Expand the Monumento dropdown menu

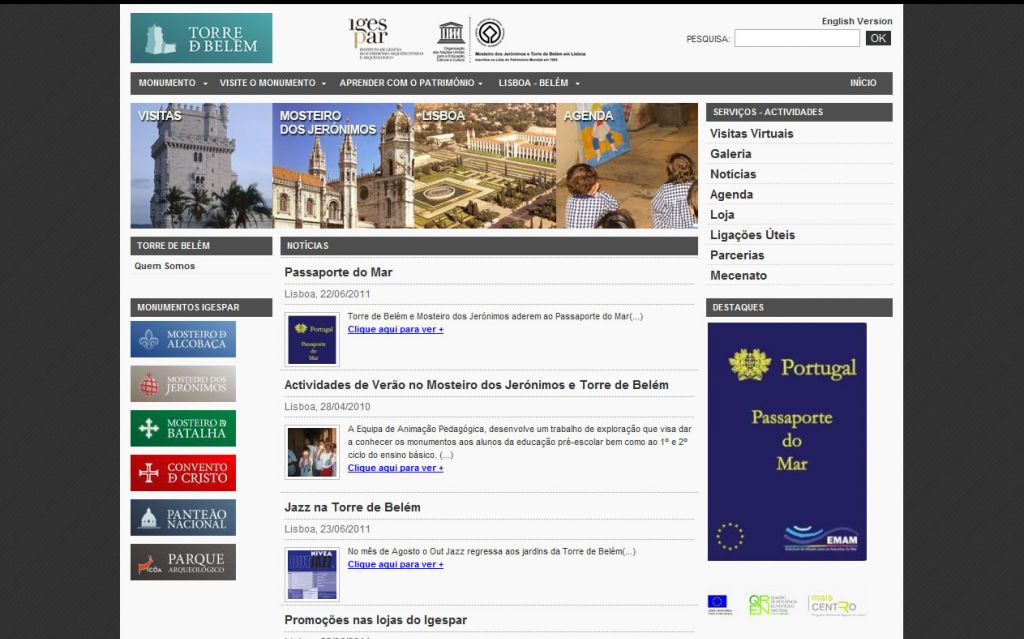172,83
